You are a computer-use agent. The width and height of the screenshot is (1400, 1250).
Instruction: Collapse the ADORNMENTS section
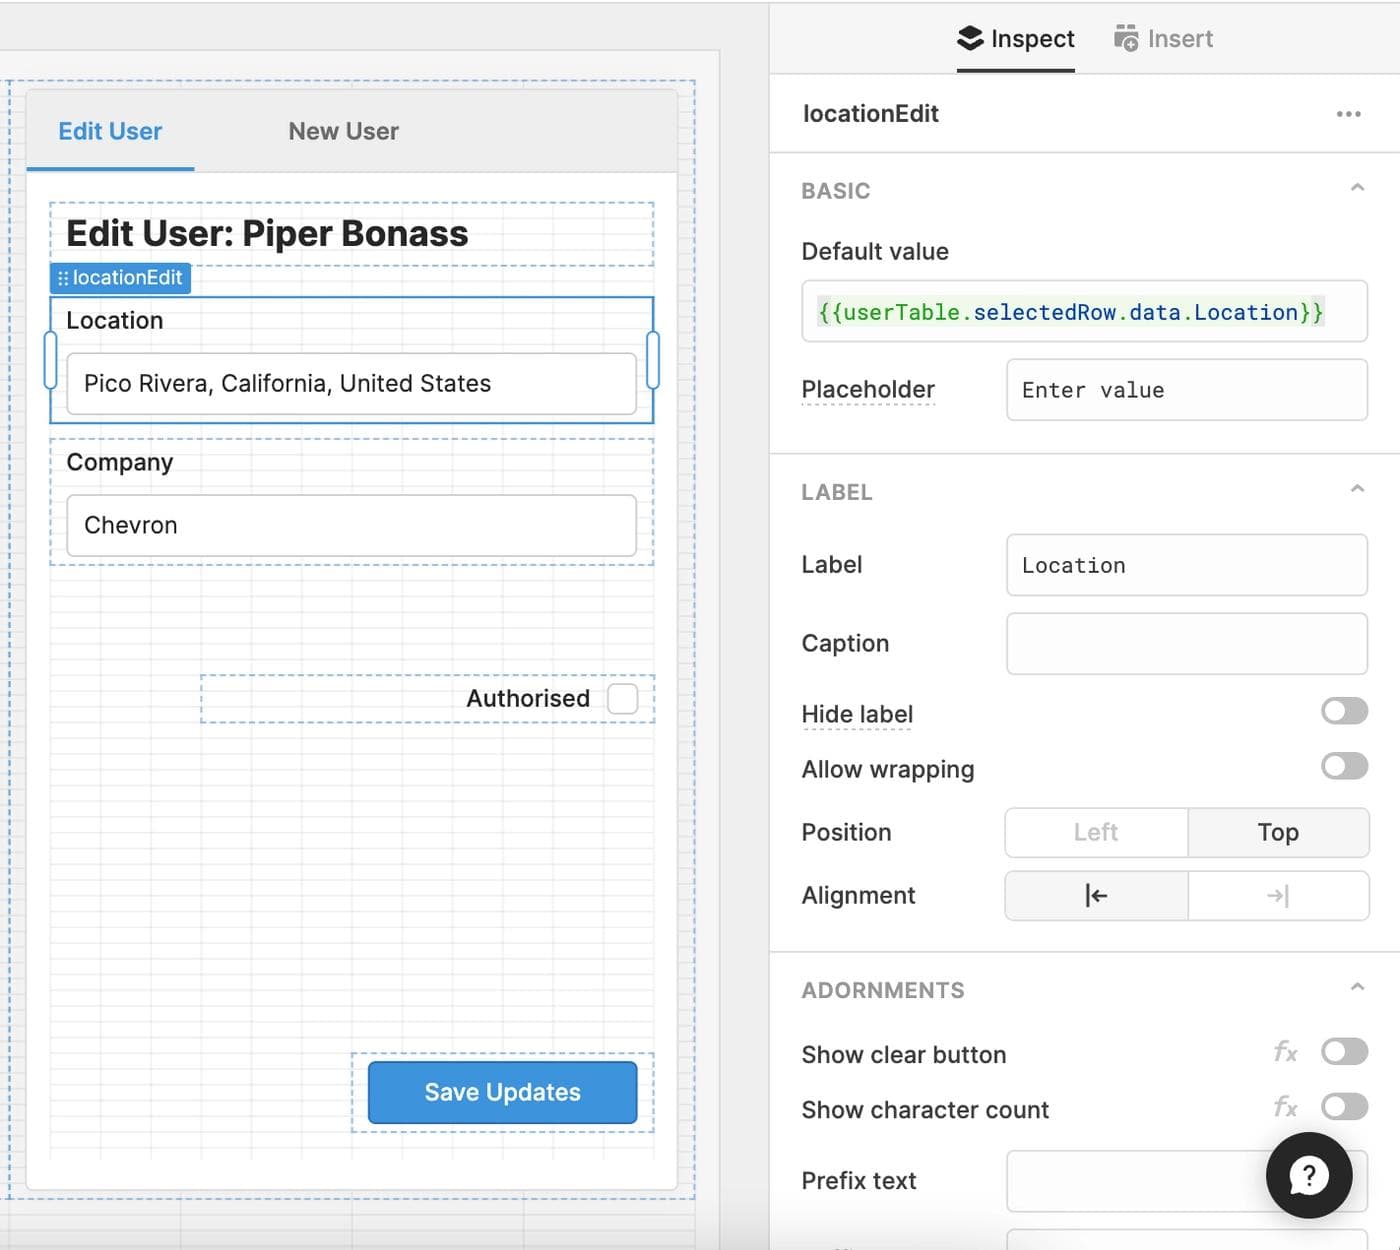click(x=1356, y=987)
